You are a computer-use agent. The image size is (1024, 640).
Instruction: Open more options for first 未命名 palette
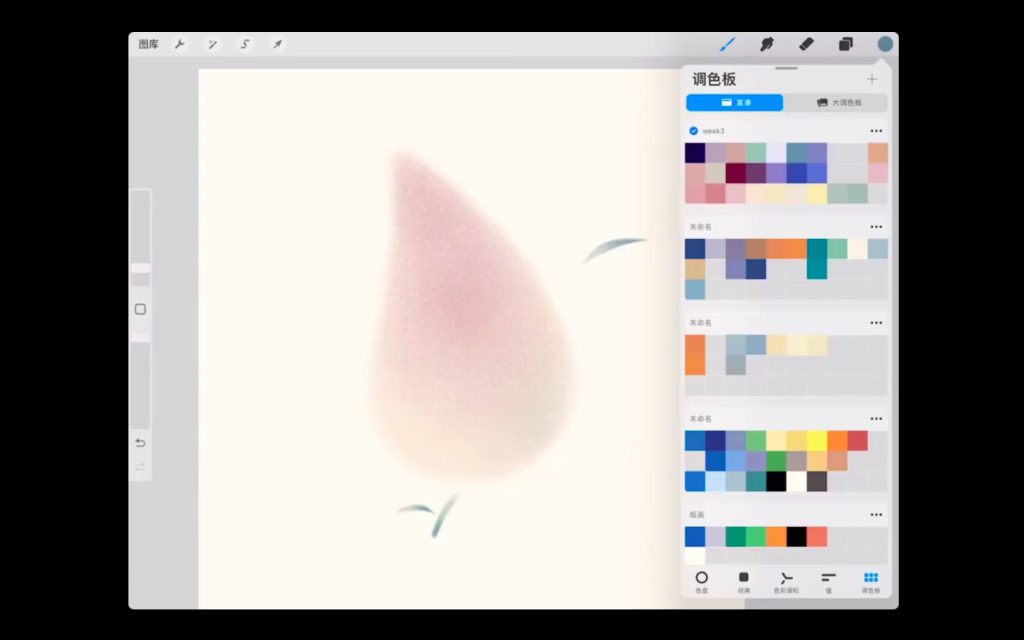point(876,227)
